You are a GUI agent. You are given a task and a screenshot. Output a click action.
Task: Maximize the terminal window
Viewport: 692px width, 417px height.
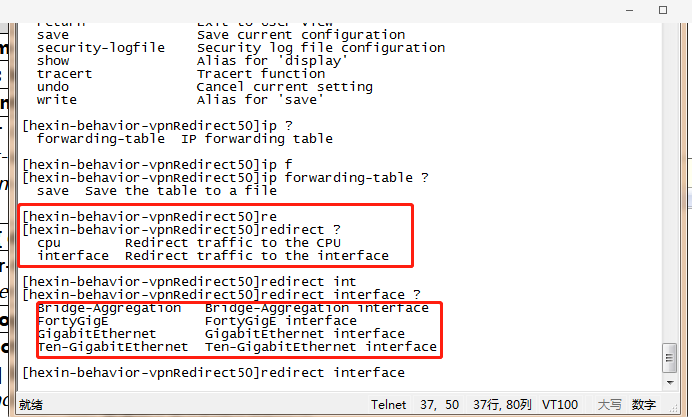tap(662, 10)
